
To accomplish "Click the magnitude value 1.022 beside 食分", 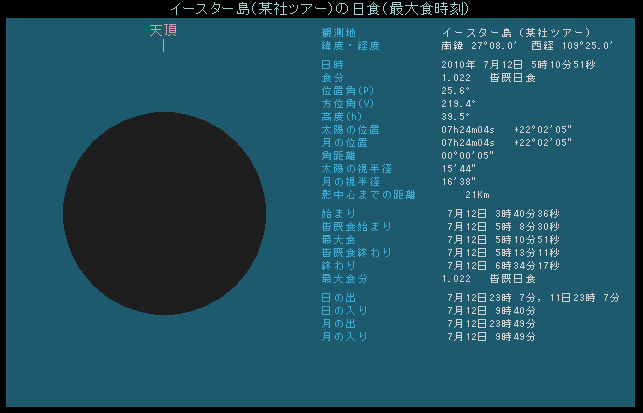I will [456, 78].
